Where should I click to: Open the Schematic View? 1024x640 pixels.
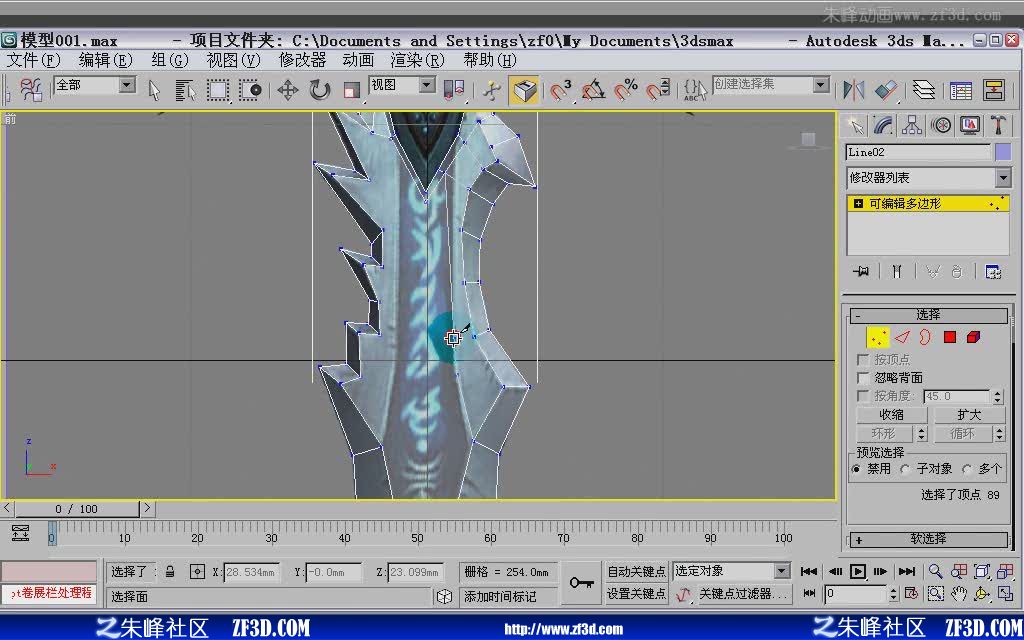coord(993,90)
